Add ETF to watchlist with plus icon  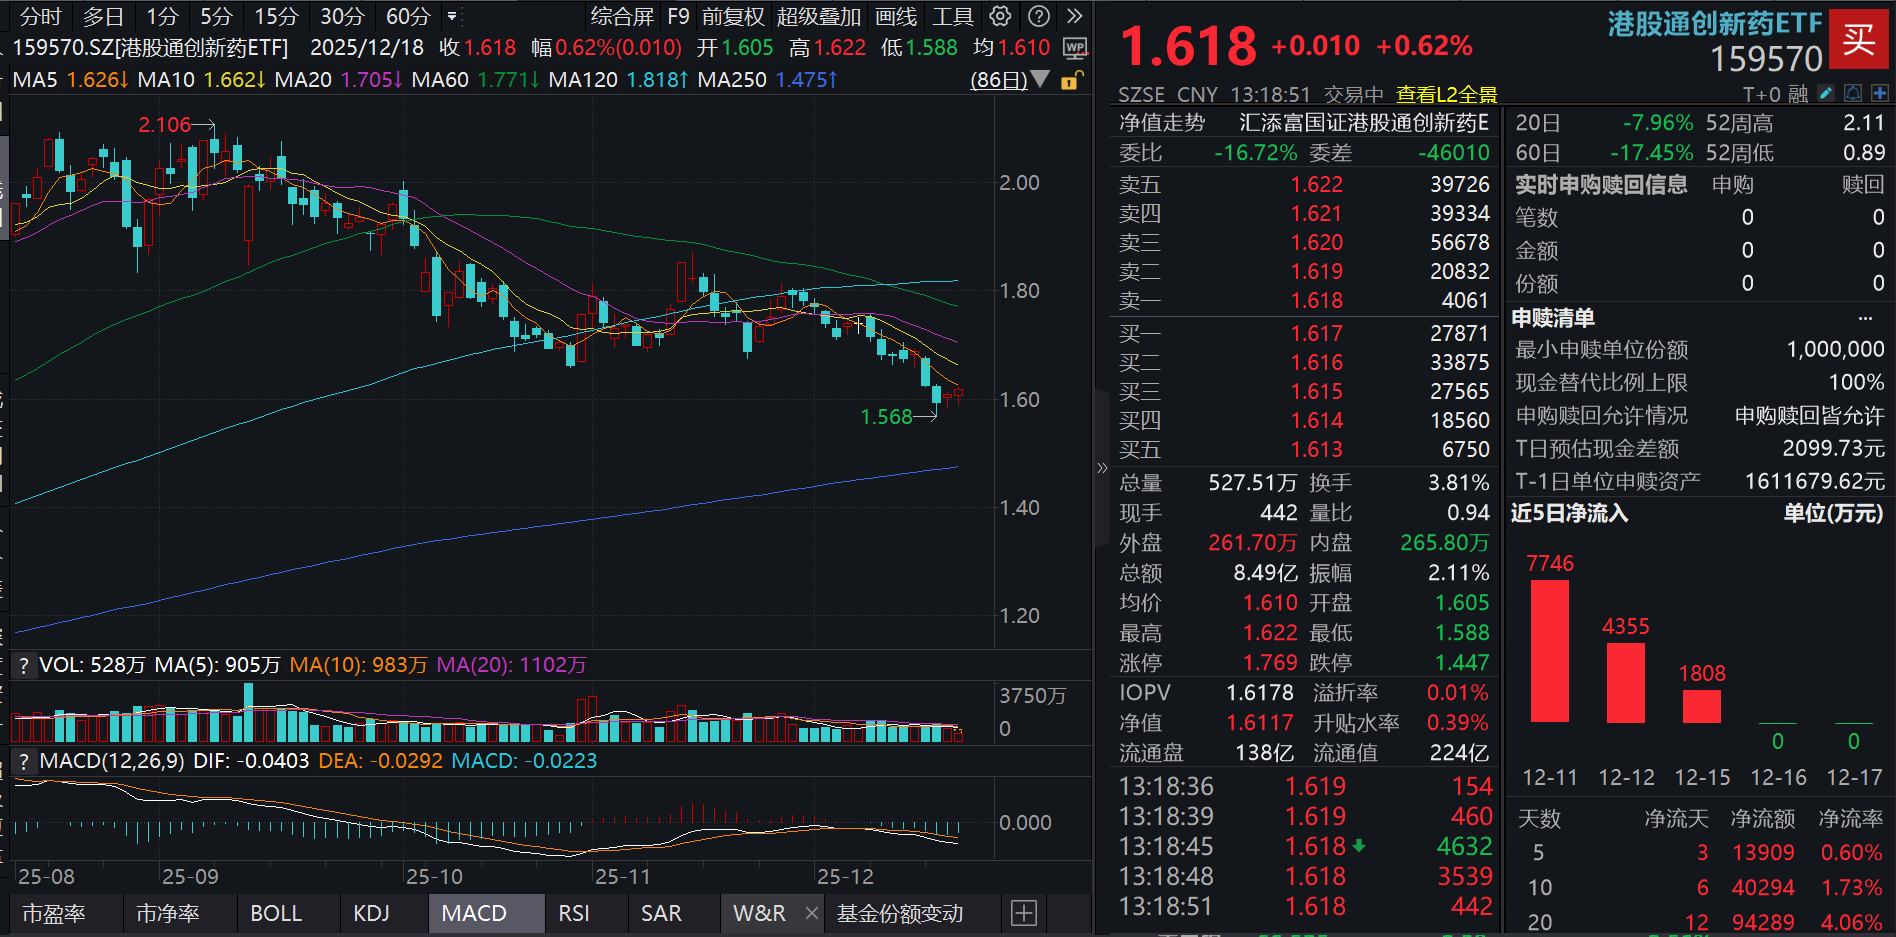coord(1880,93)
